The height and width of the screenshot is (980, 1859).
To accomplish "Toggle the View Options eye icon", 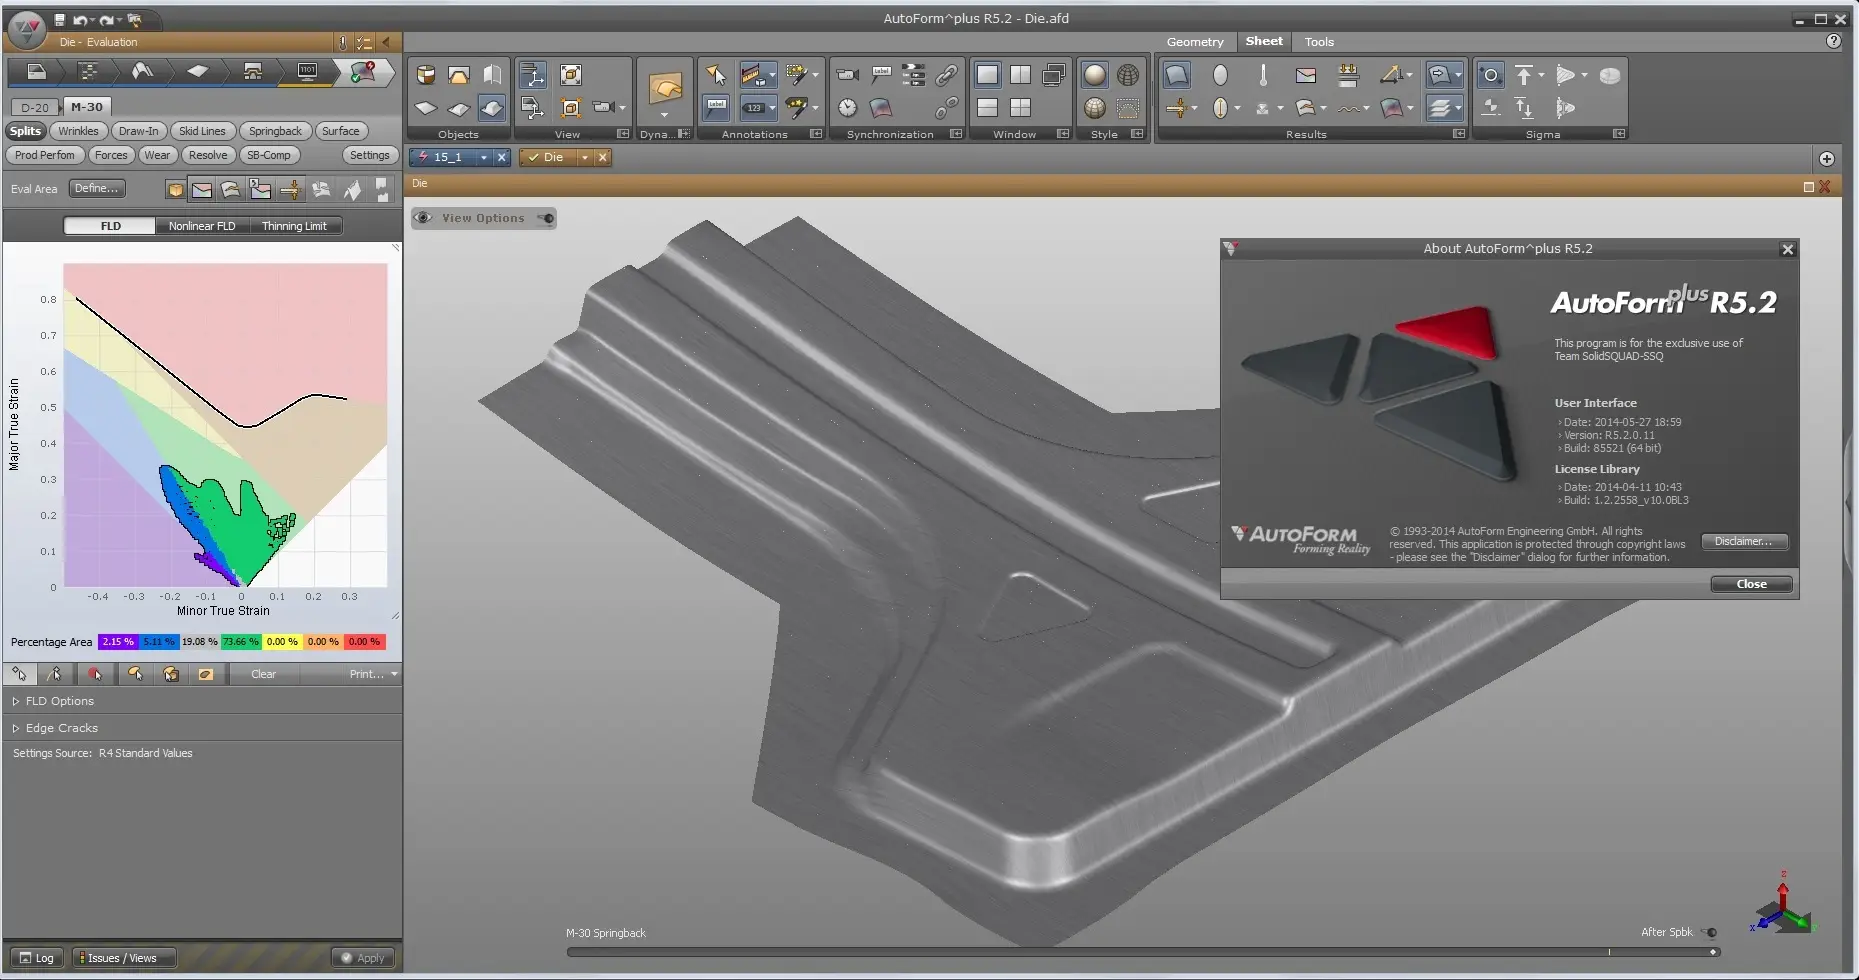I will click(424, 218).
